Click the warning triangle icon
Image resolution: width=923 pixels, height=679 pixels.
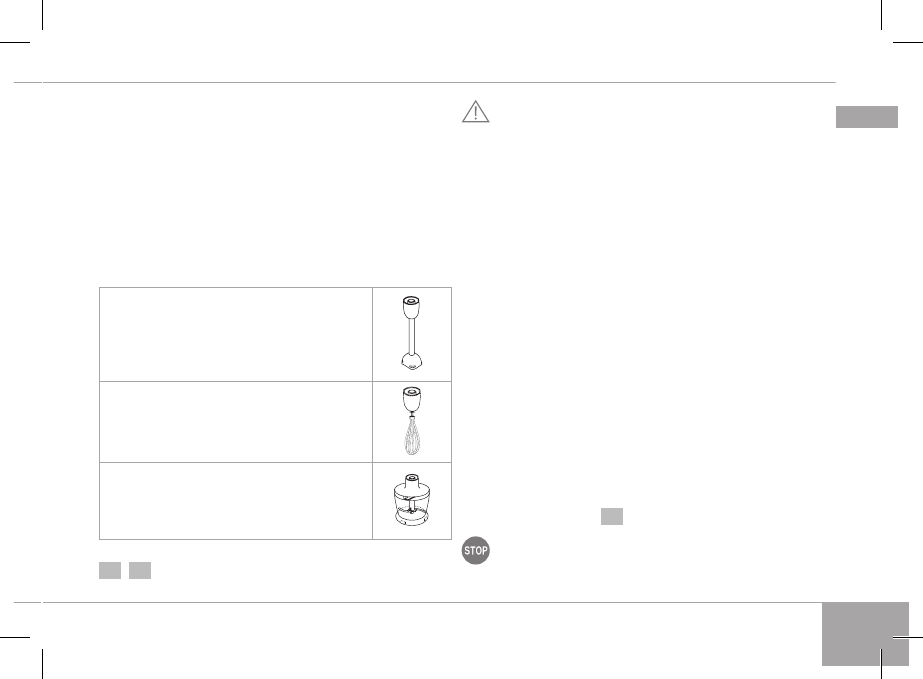coord(474,112)
